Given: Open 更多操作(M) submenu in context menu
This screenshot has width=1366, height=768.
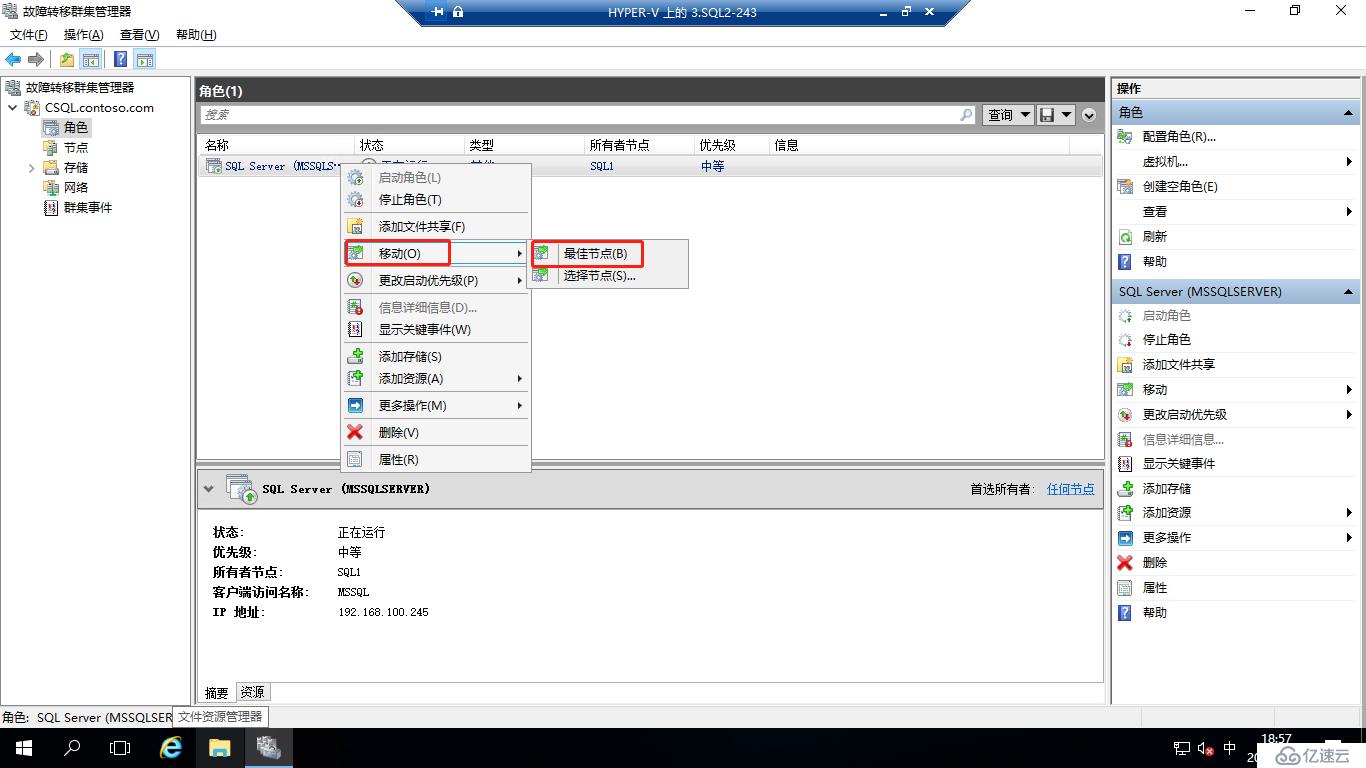Looking at the screenshot, I should coord(435,405).
